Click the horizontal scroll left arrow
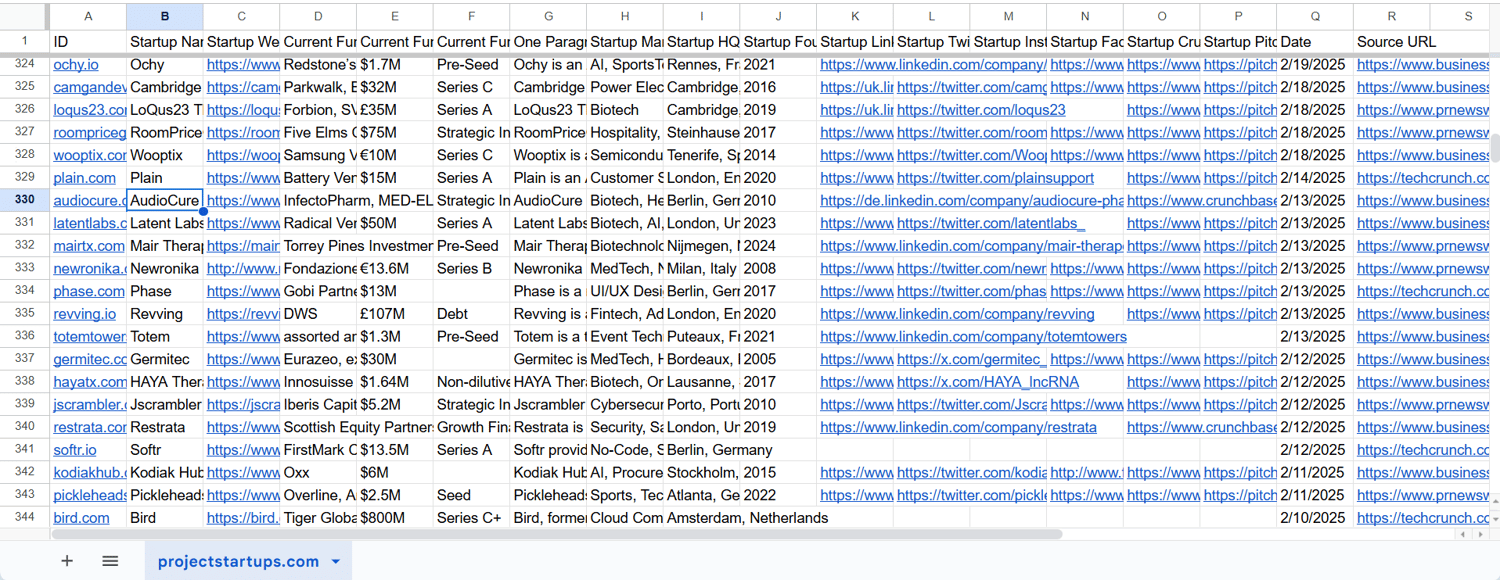The width and height of the screenshot is (1500, 580). click(x=1463, y=535)
